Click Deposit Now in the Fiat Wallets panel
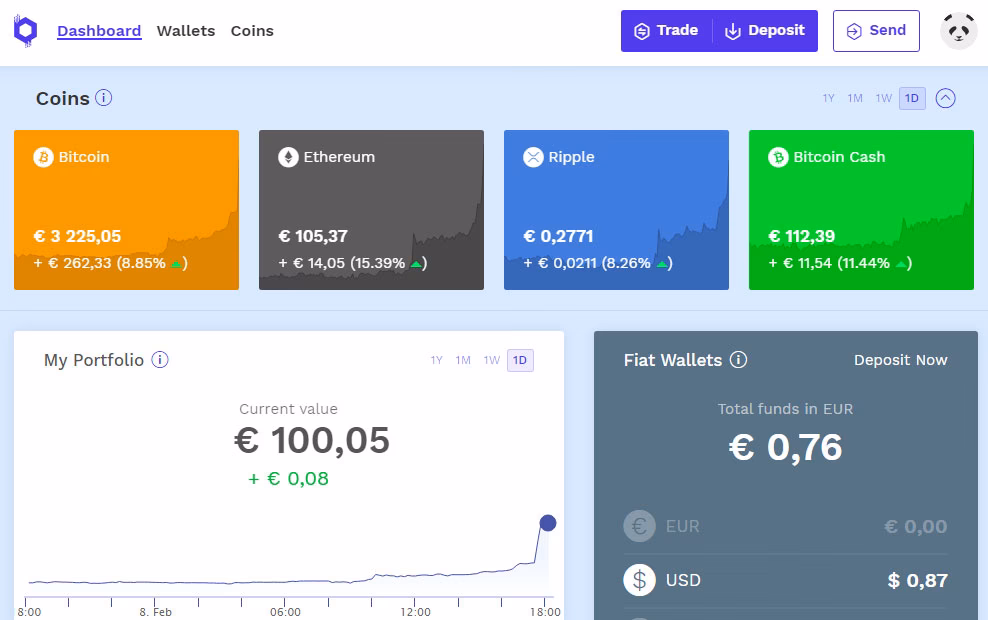Viewport: 988px width, 620px height. 900,360
